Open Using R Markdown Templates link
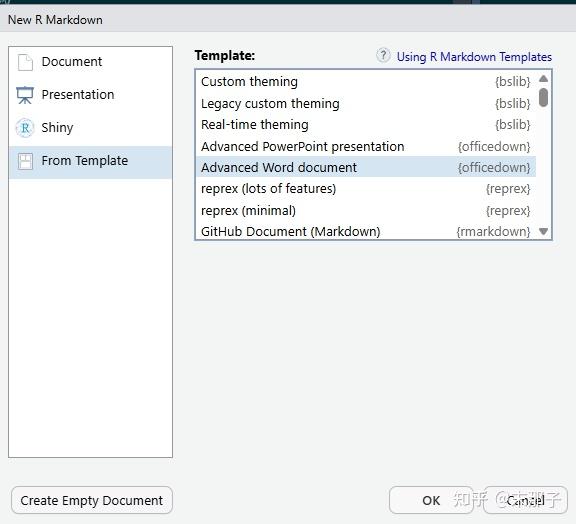 click(474, 57)
